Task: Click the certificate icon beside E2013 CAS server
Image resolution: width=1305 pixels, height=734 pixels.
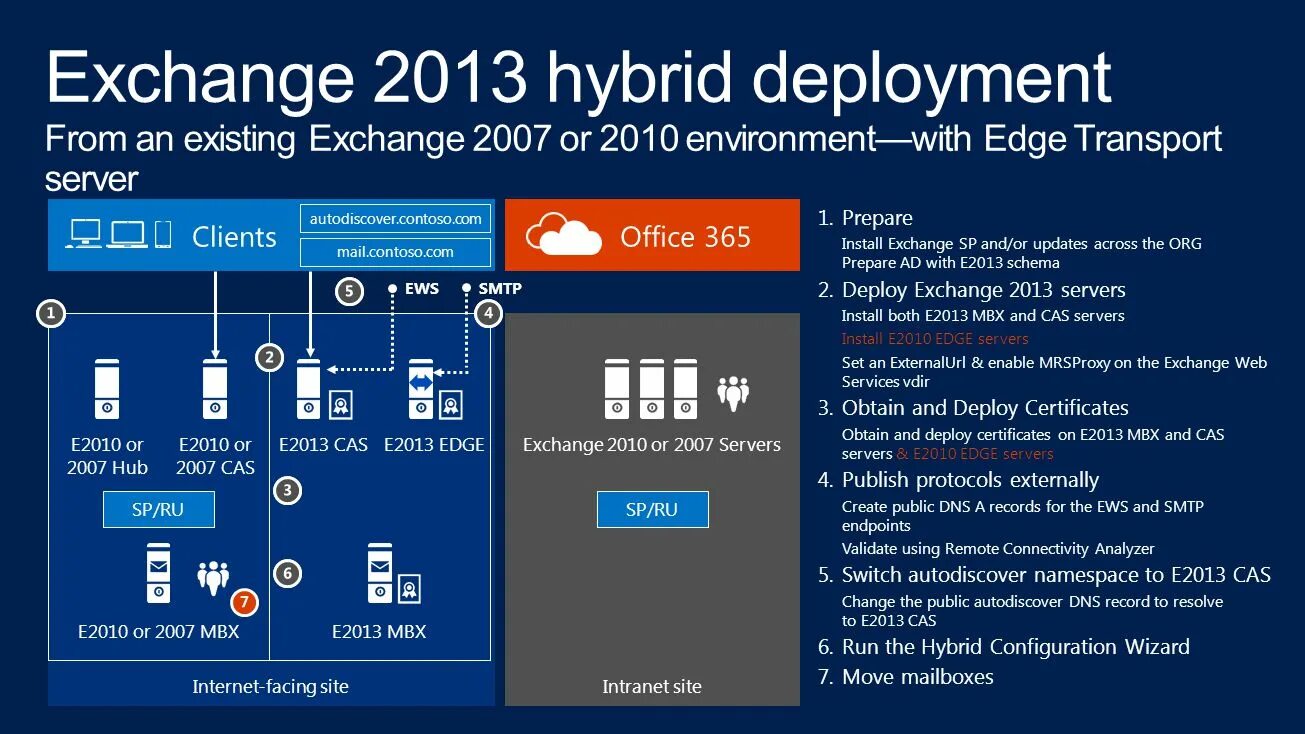Action: click(x=341, y=405)
